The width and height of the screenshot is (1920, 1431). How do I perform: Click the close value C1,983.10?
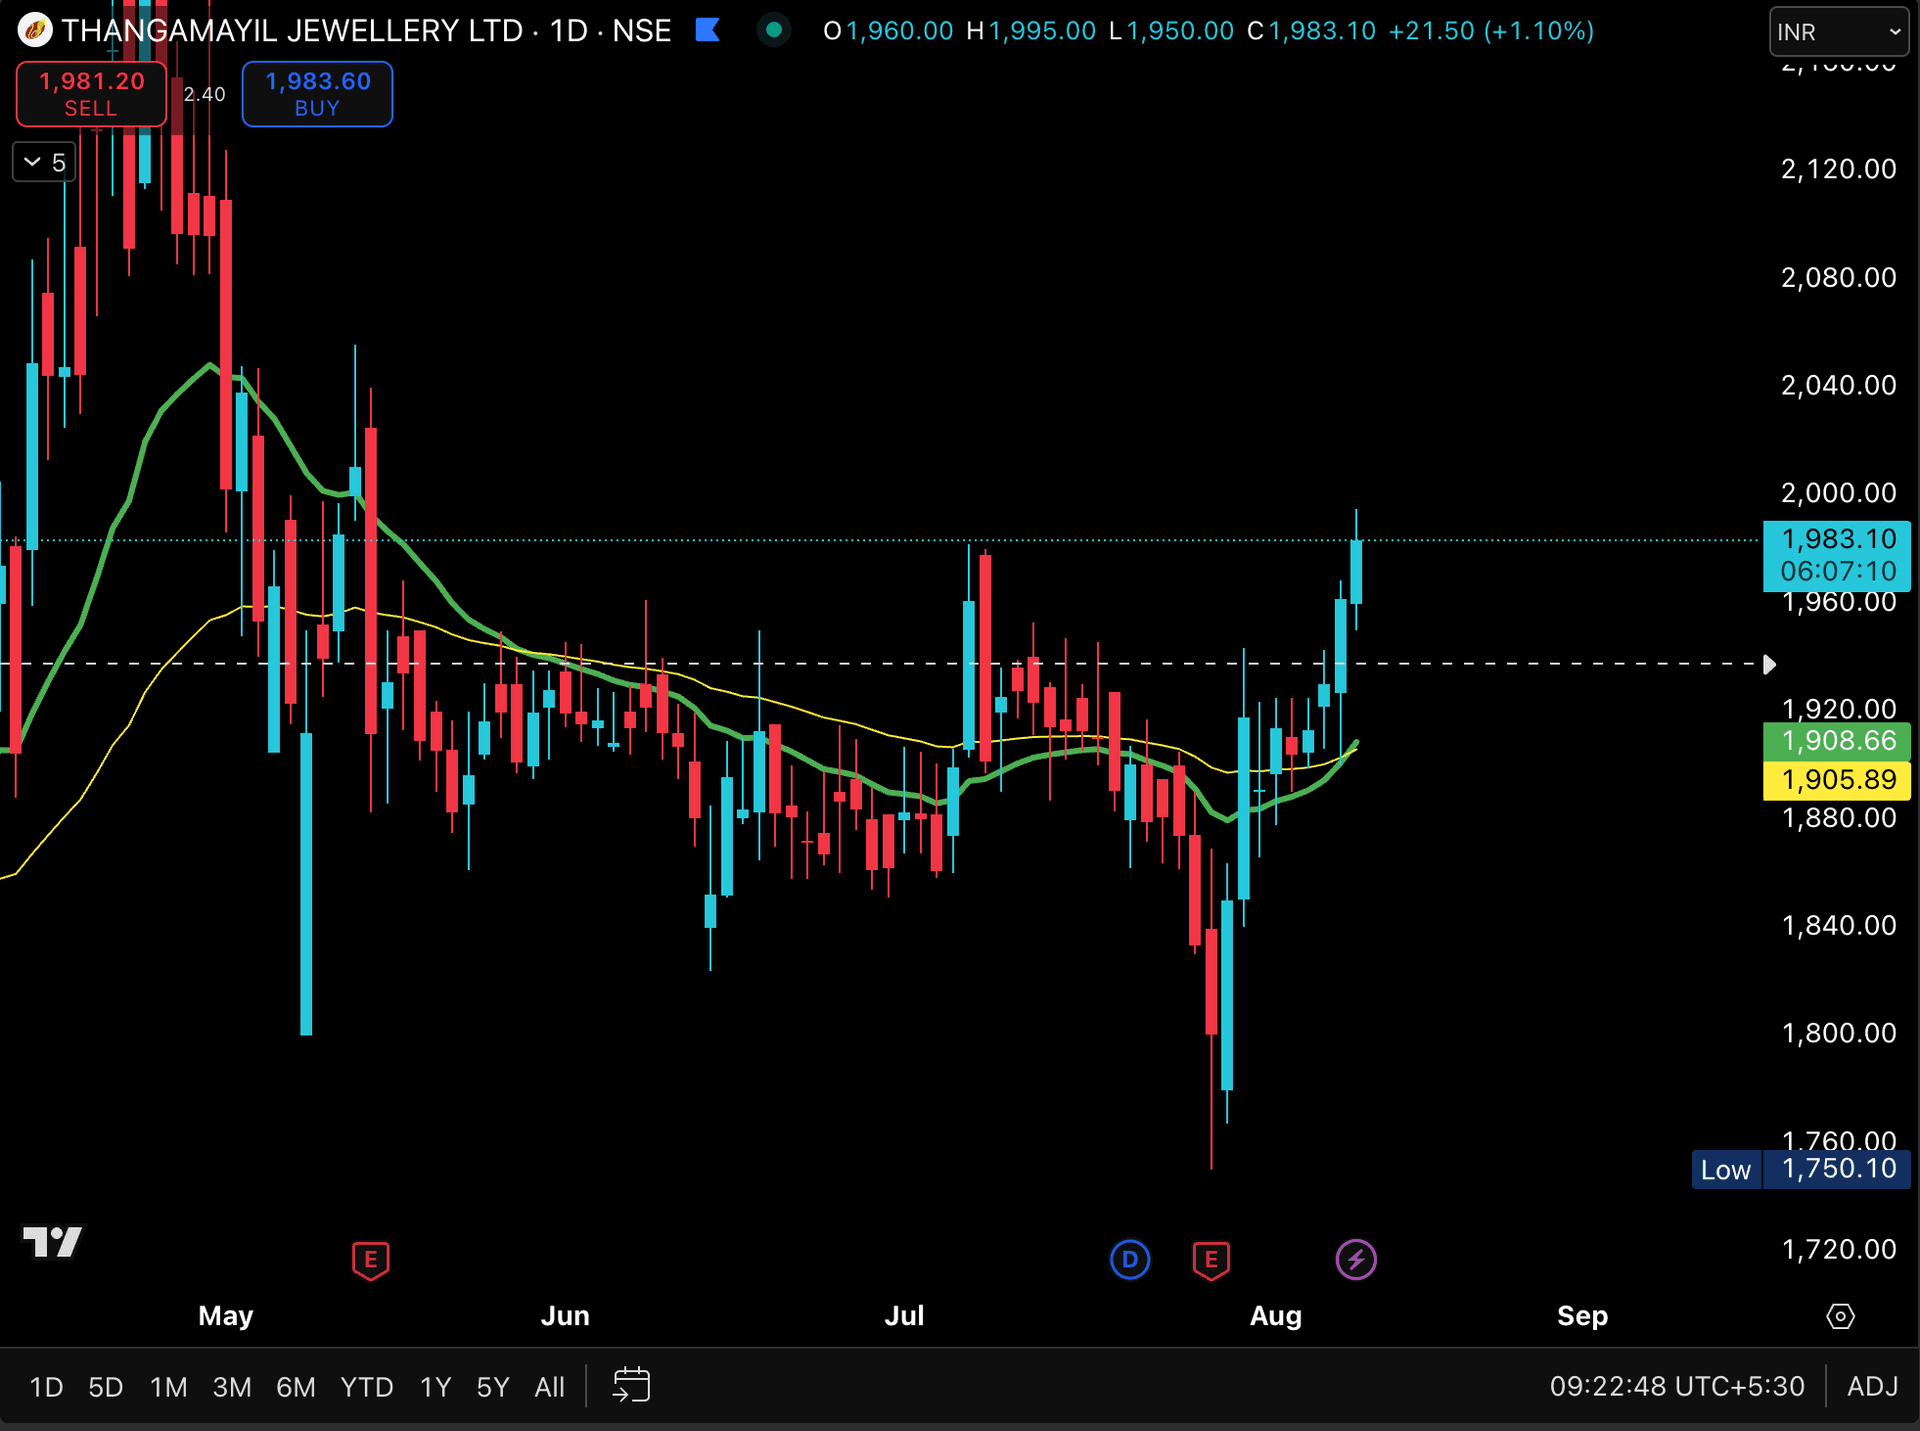[1311, 31]
